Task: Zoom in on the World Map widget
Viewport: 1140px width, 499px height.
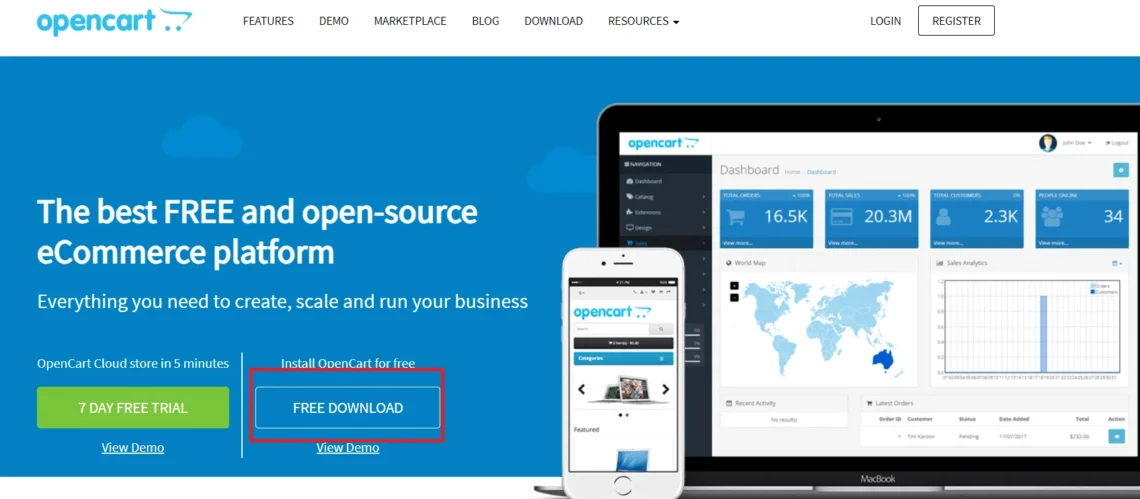Action: pos(734,285)
